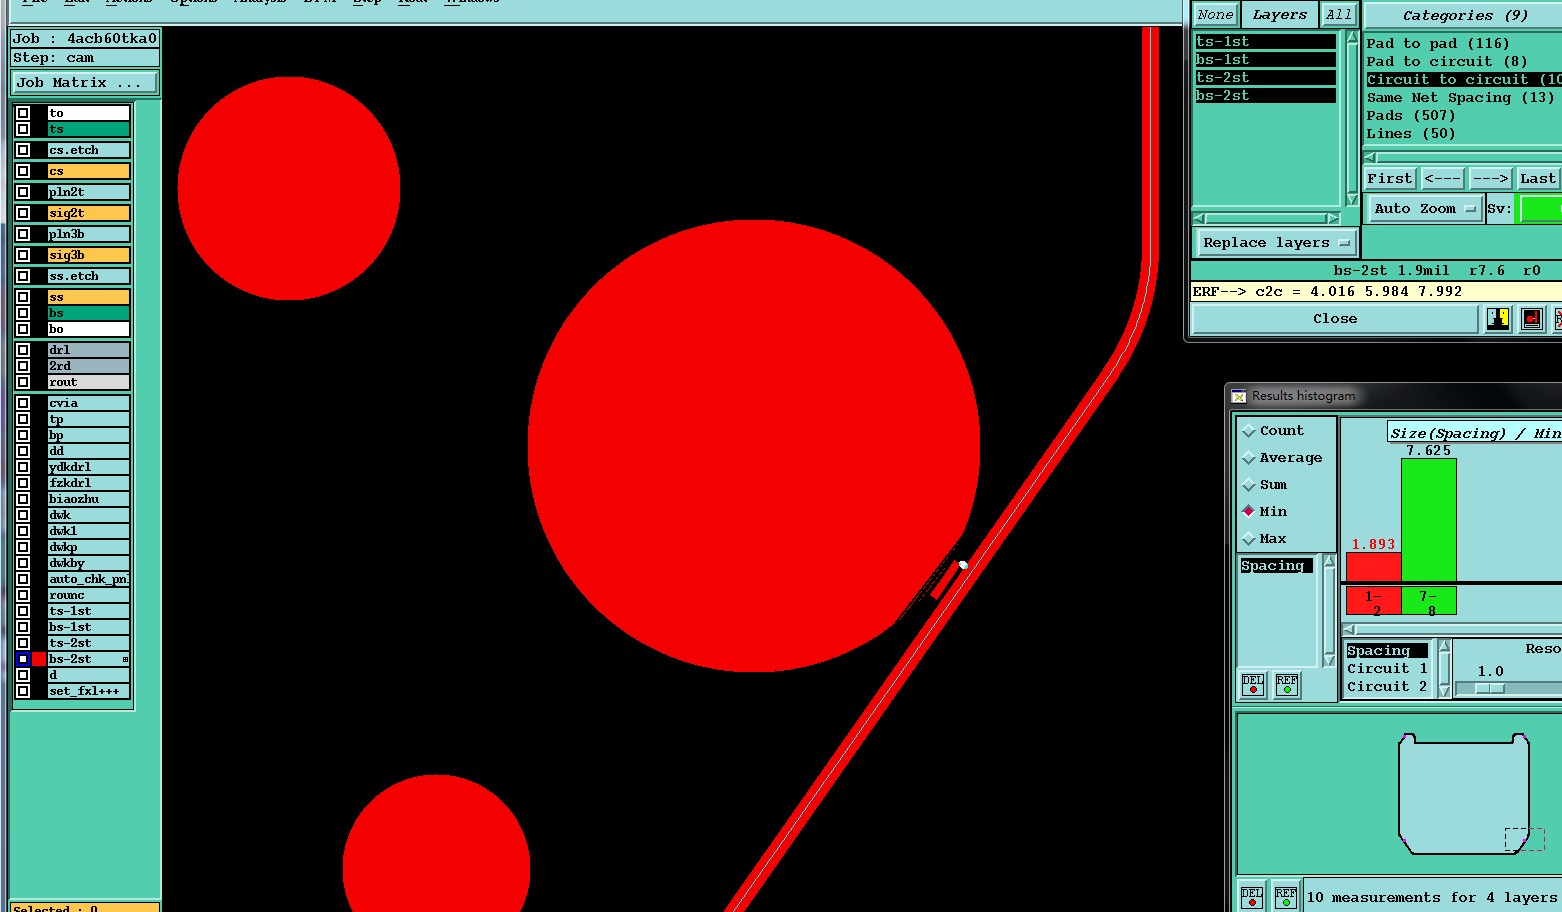The image size is (1562, 912).
Task: Click the previous arrow button
Action: pos(1442,179)
